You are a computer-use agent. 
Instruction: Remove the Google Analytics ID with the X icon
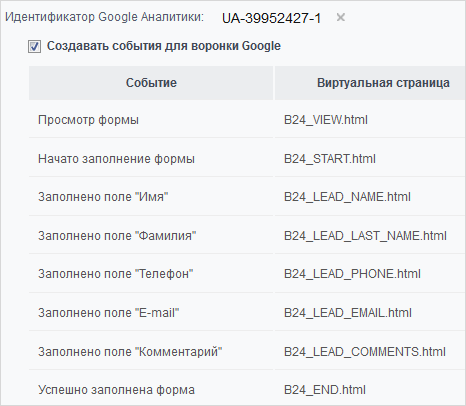tap(340, 17)
